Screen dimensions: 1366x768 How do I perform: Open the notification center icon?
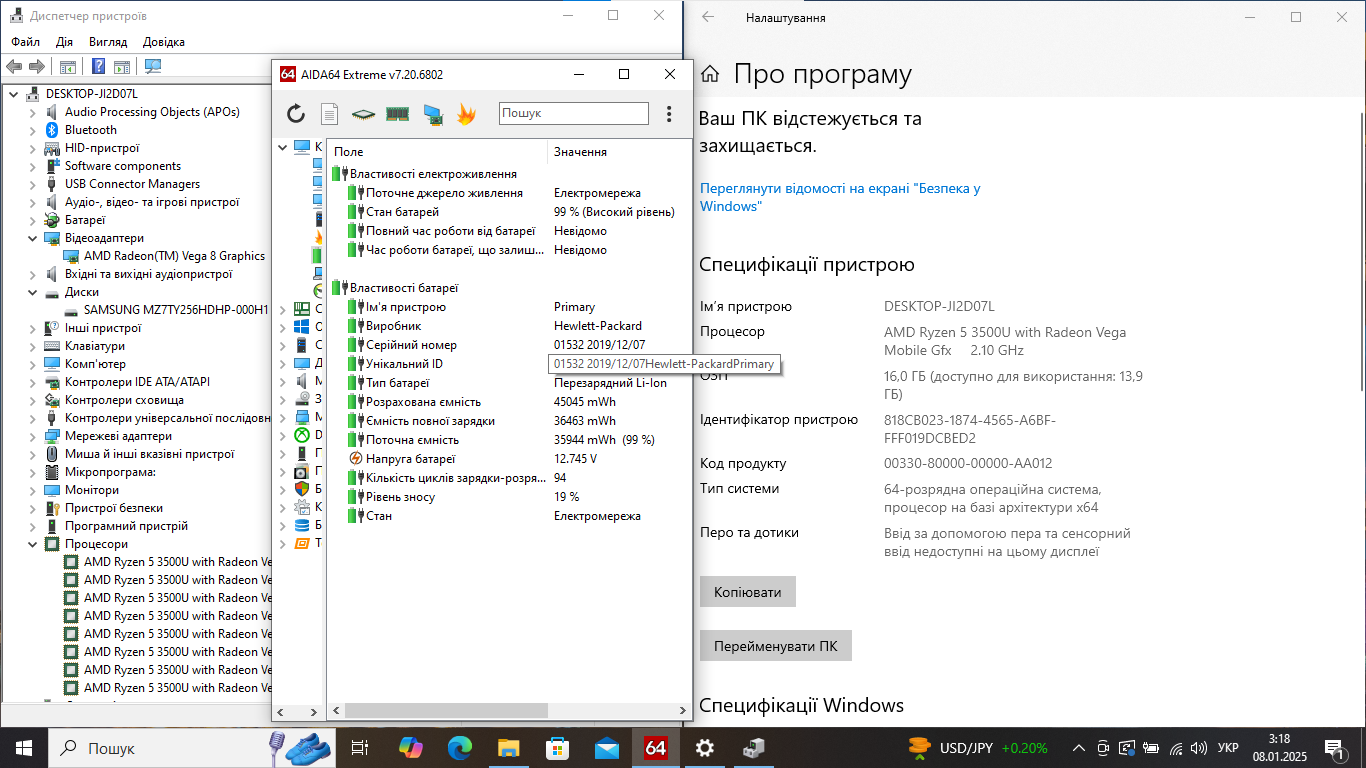[x=1336, y=748]
